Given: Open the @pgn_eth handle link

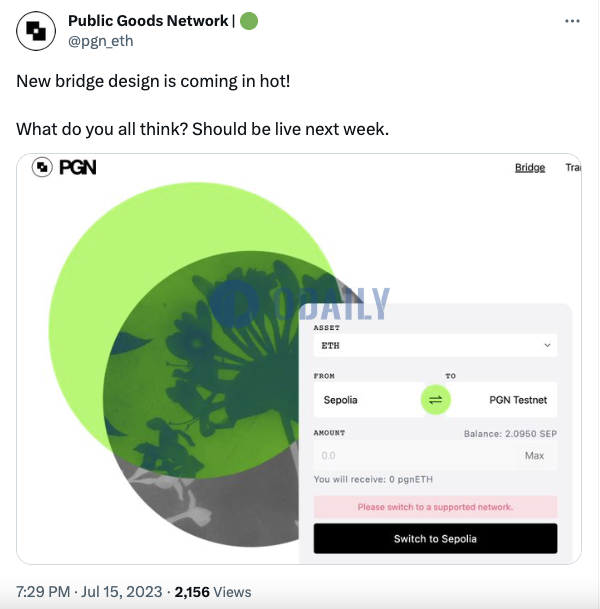Looking at the screenshot, I should (101, 41).
